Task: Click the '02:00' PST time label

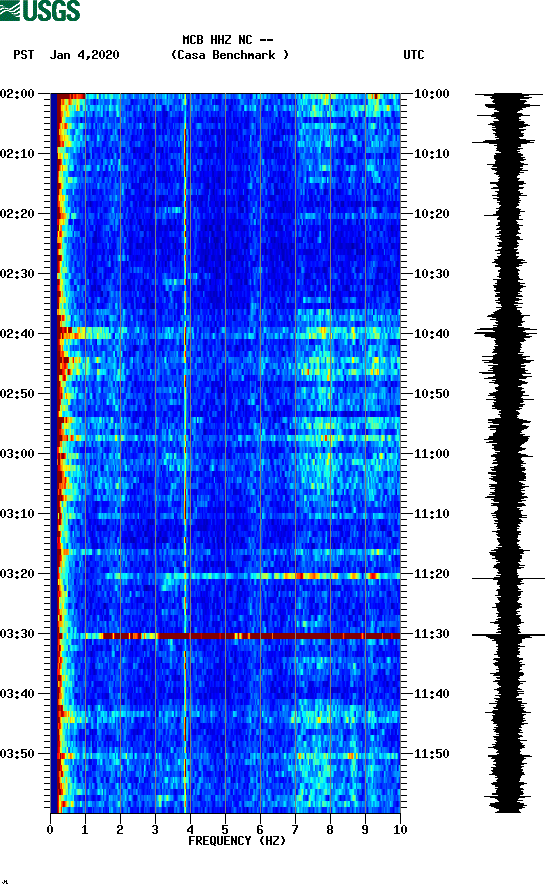Action: click(17, 93)
